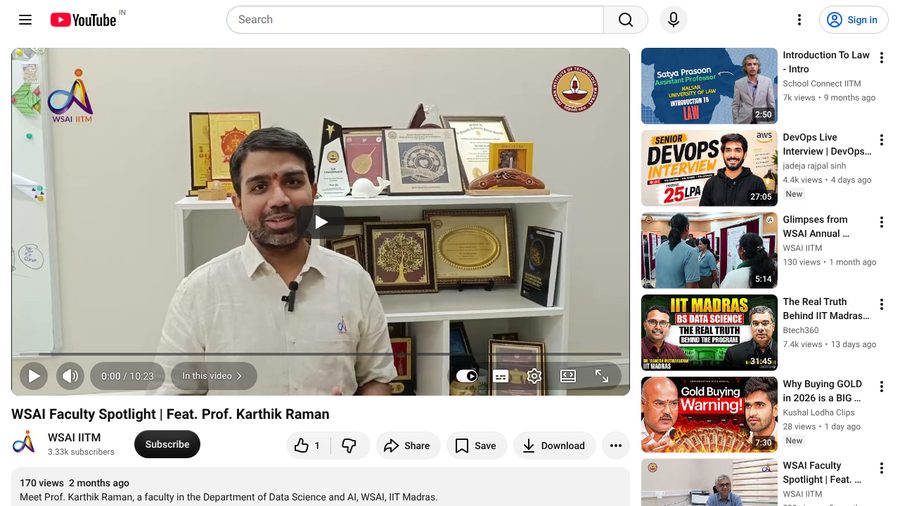Save video to playlist
The image size is (900, 506).
pos(476,445)
